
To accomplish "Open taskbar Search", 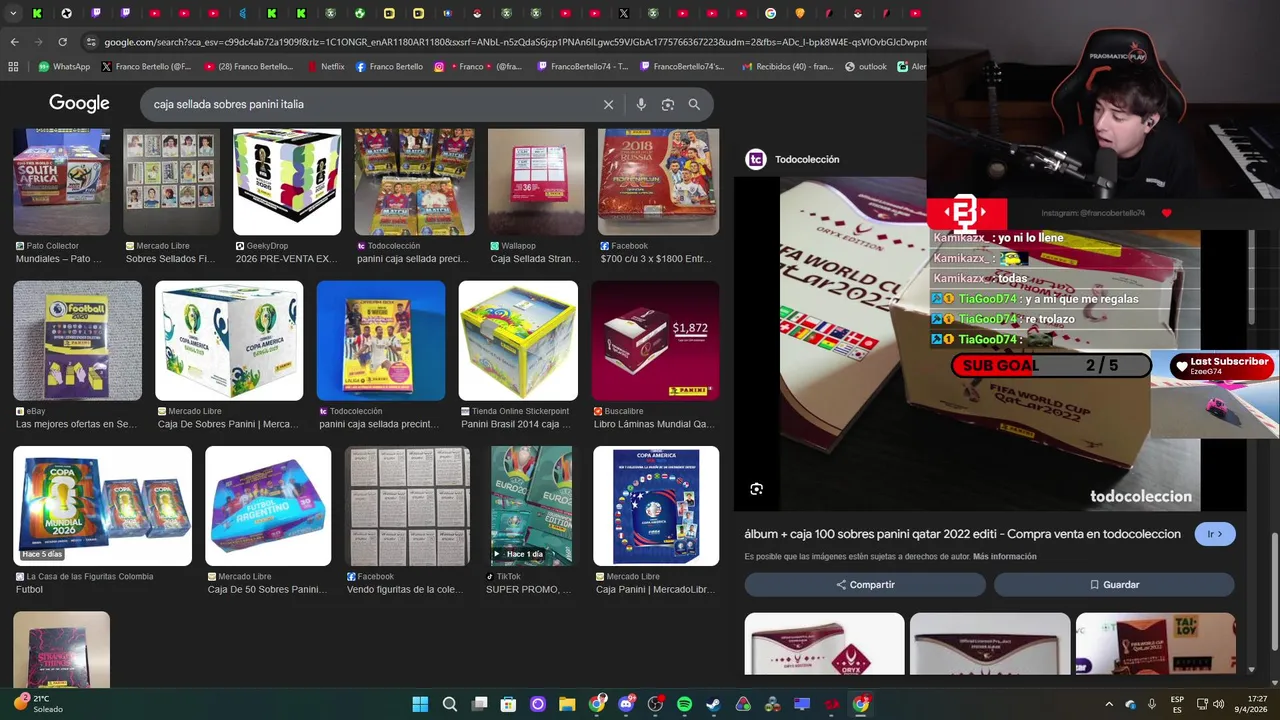I will (450, 704).
